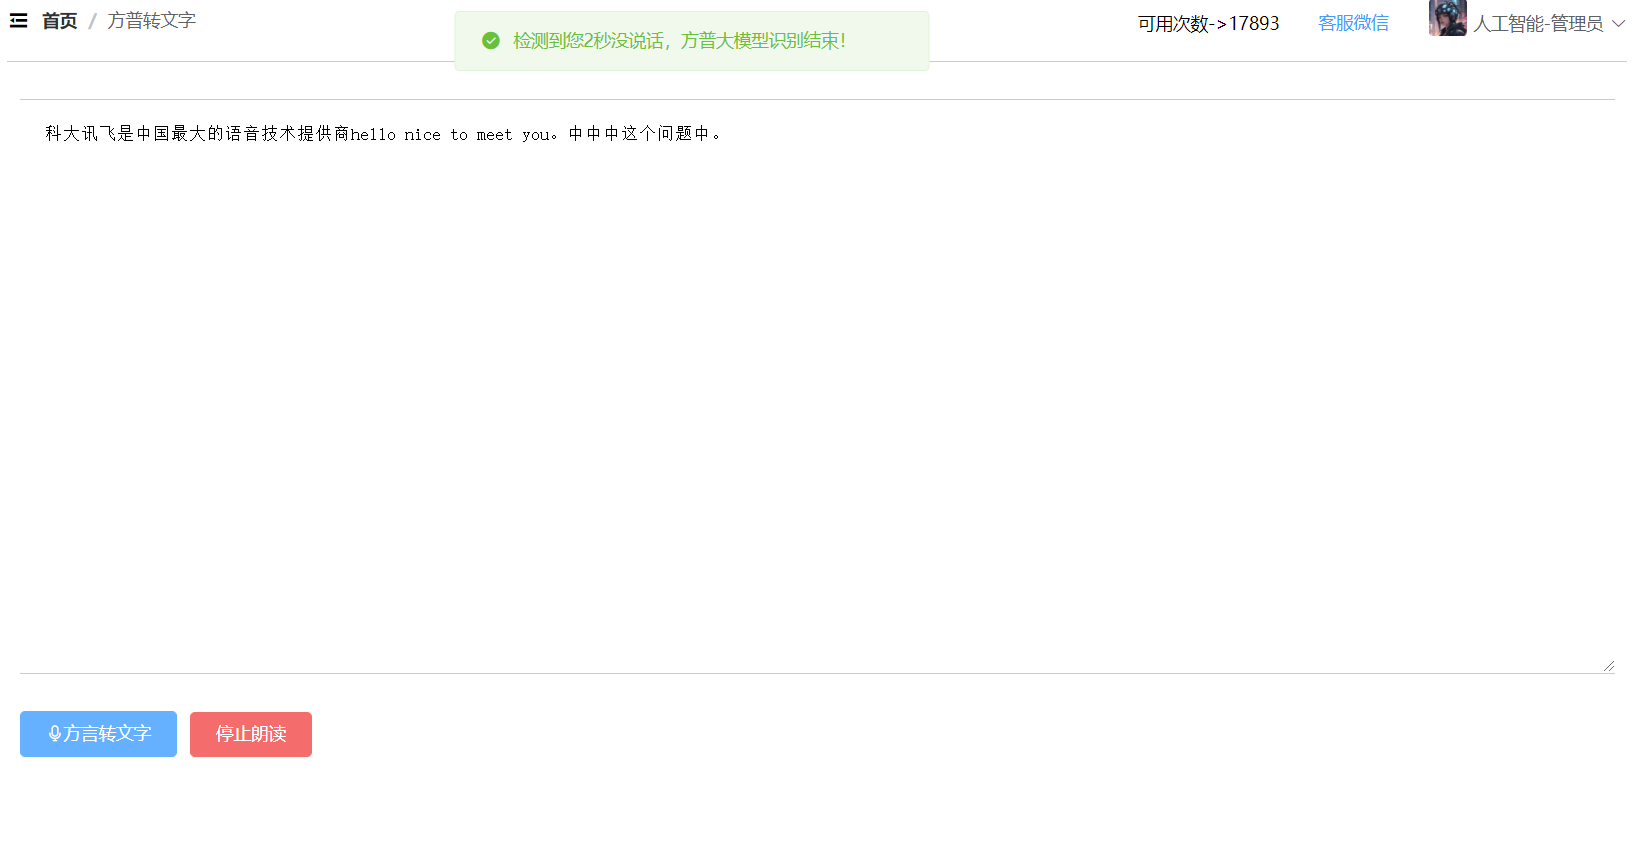Start 方言转文字 speech recognition
The image size is (1649, 846).
(x=98, y=734)
